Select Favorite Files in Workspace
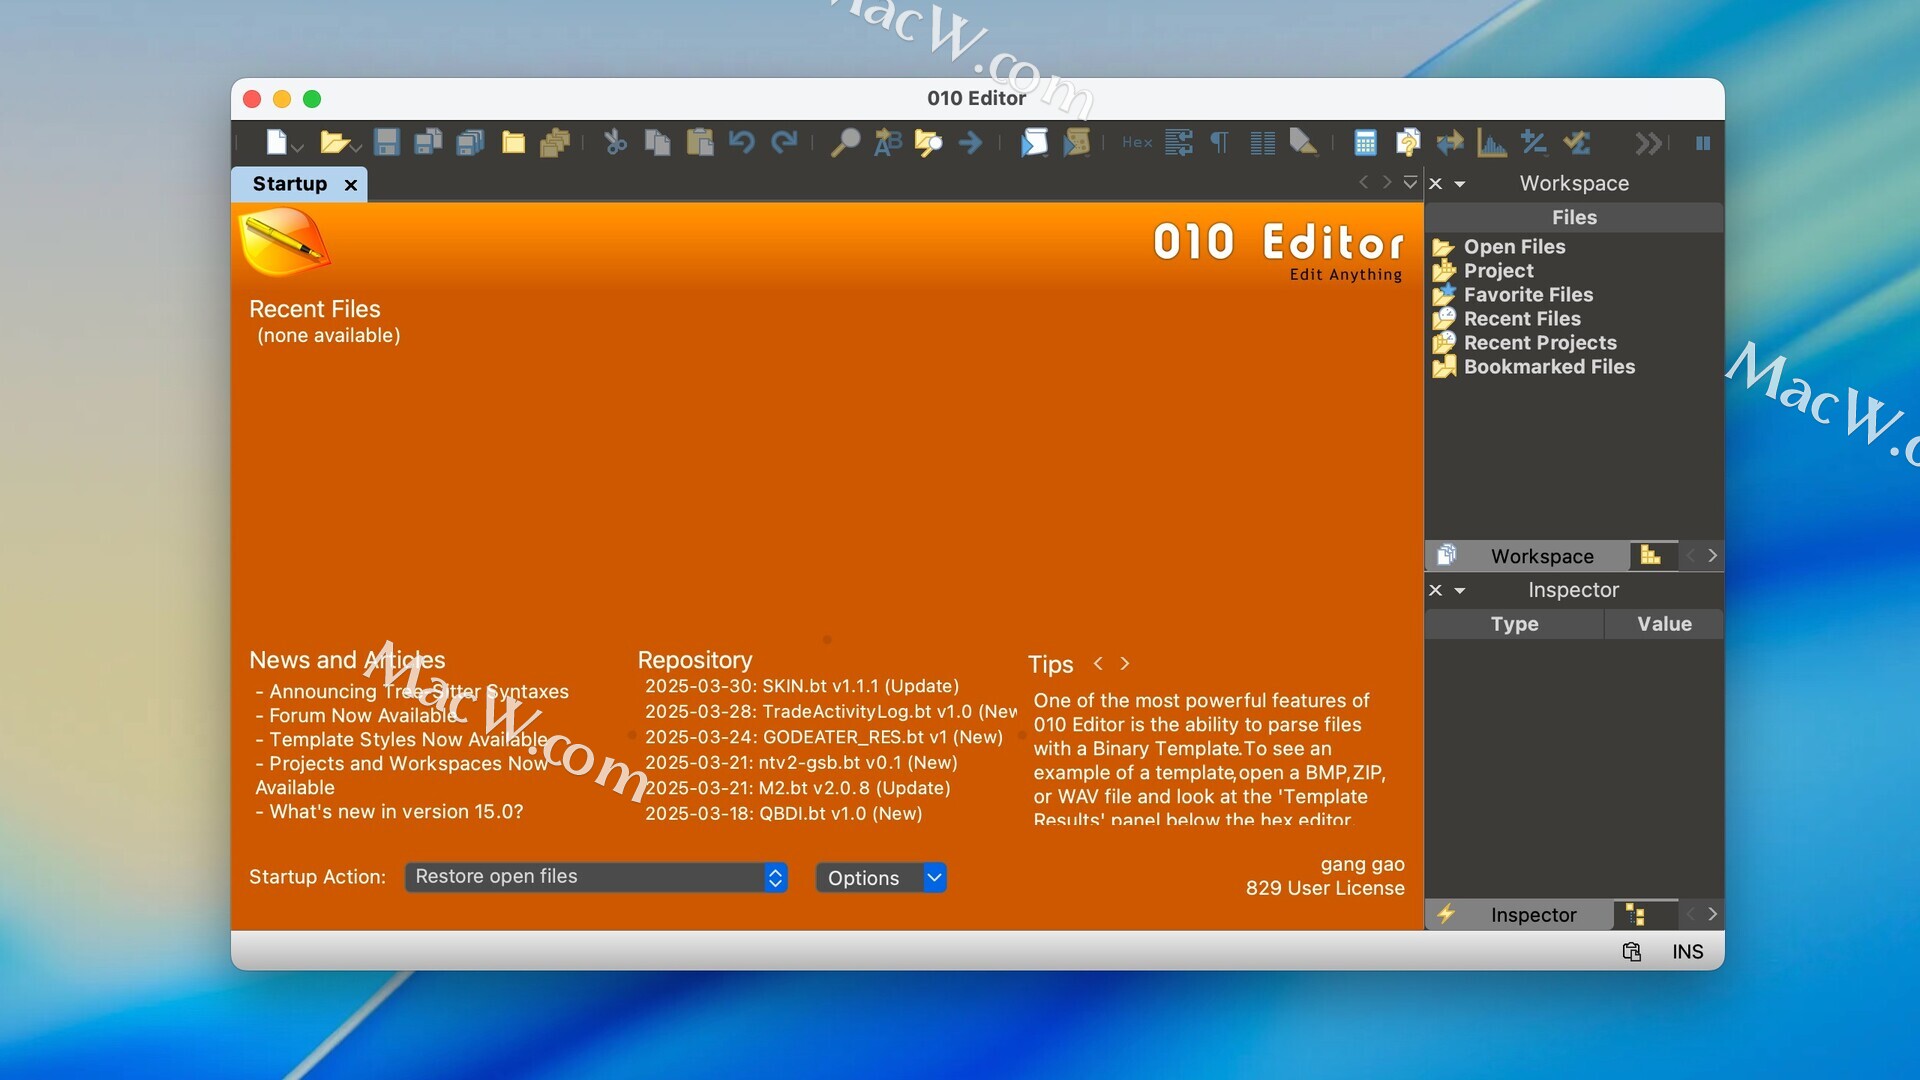This screenshot has width=1920, height=1080. pyautogui.click(x=1528, y=295)
